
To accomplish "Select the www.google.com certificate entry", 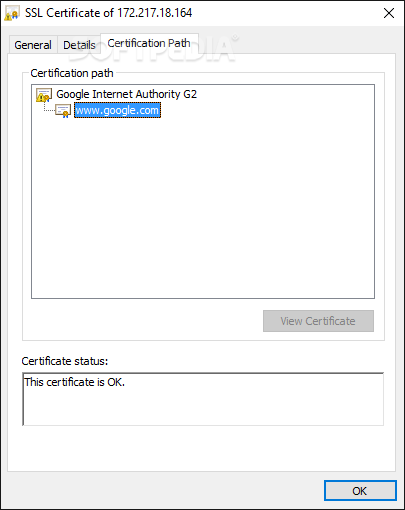I will [x=117, y=110].
